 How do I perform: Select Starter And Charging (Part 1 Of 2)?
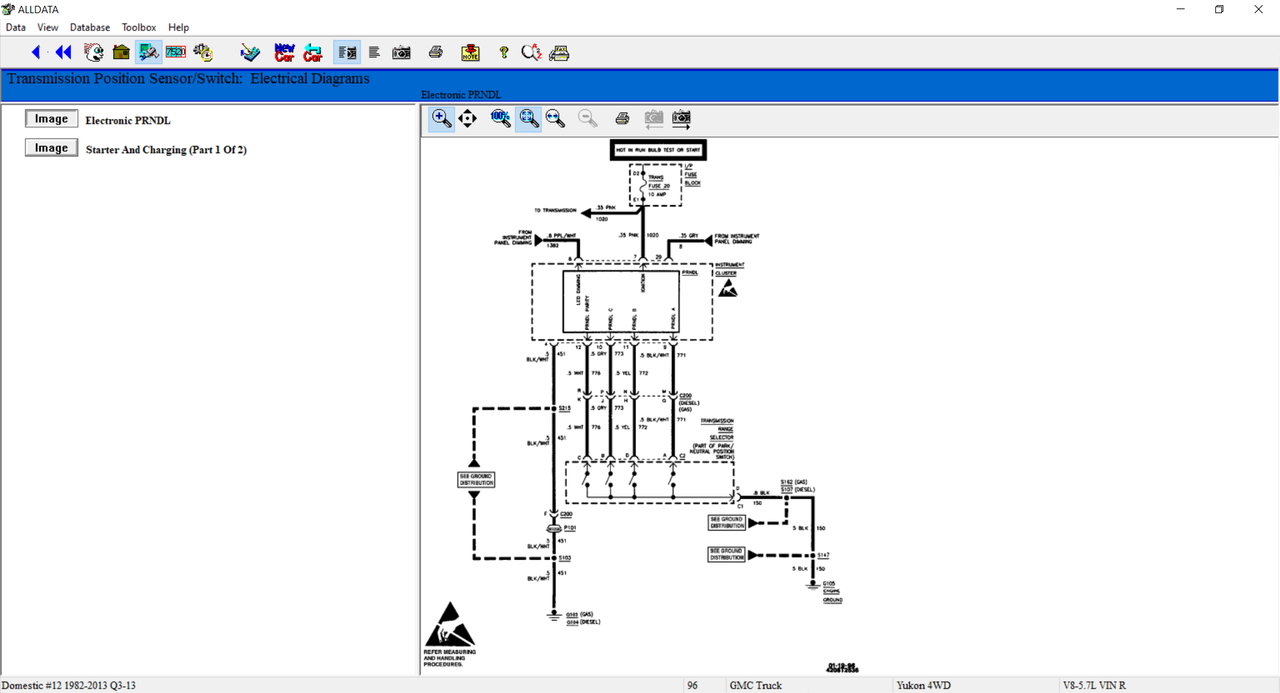coord(166,150)
